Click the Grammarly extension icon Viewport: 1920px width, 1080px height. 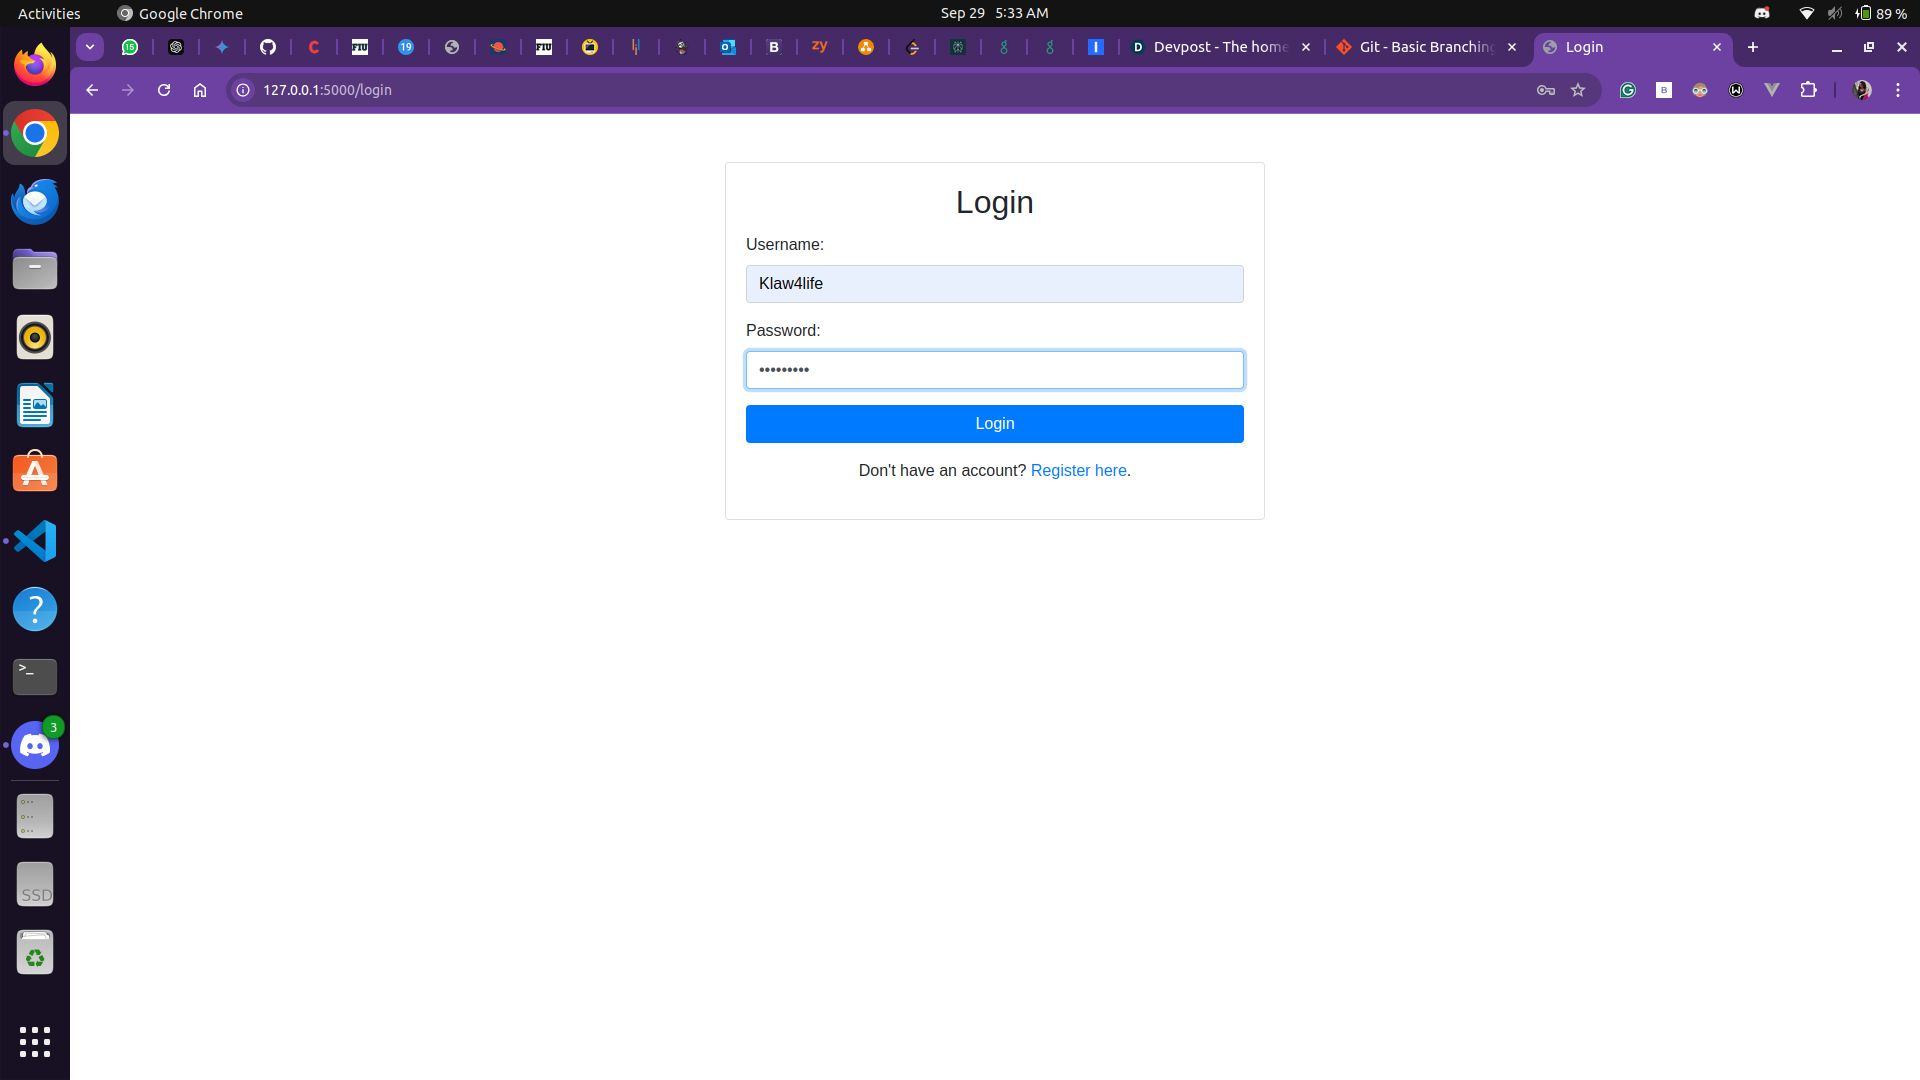(1628, 90)
